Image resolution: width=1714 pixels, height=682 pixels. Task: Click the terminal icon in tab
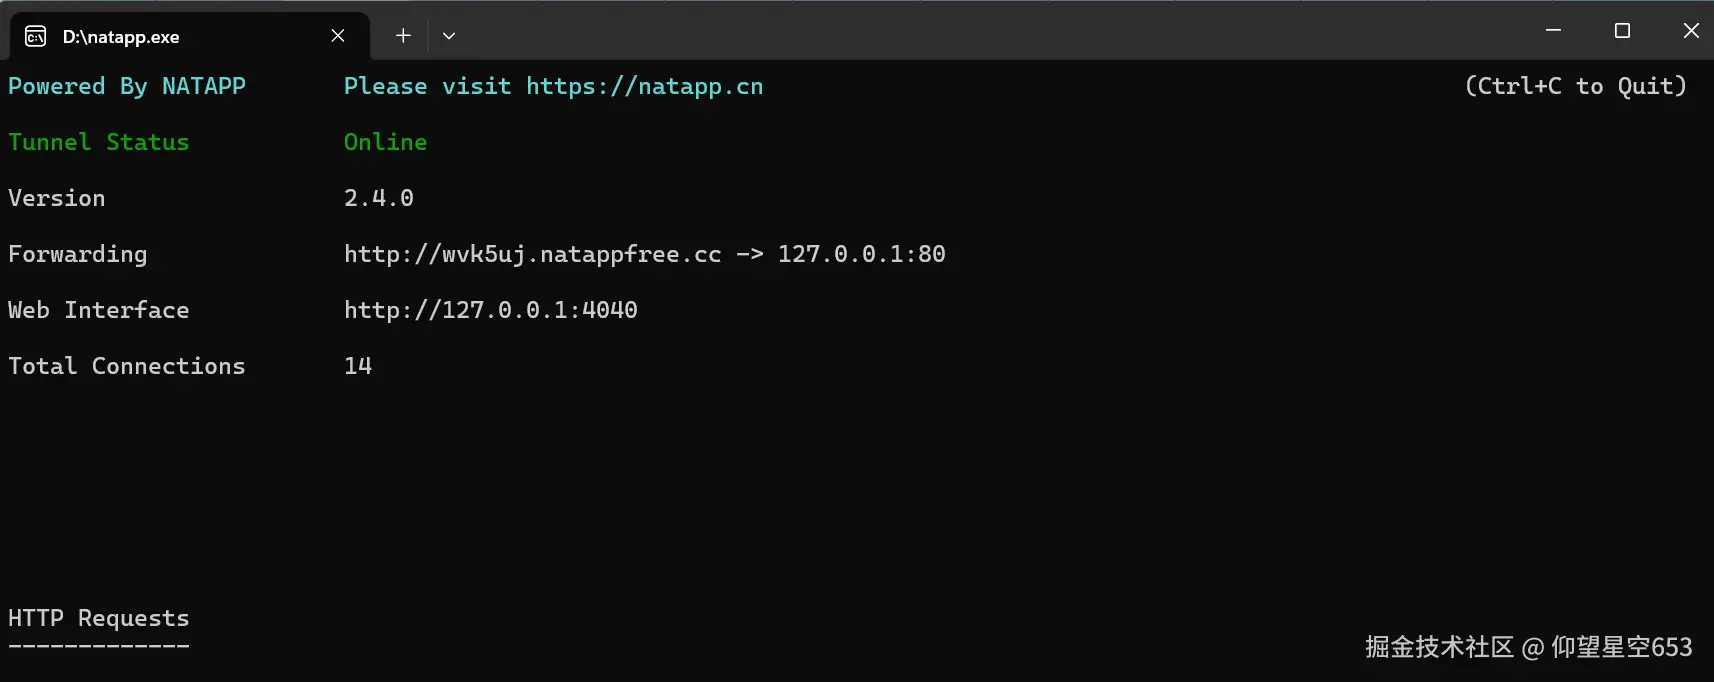click(x=35, y=37)
